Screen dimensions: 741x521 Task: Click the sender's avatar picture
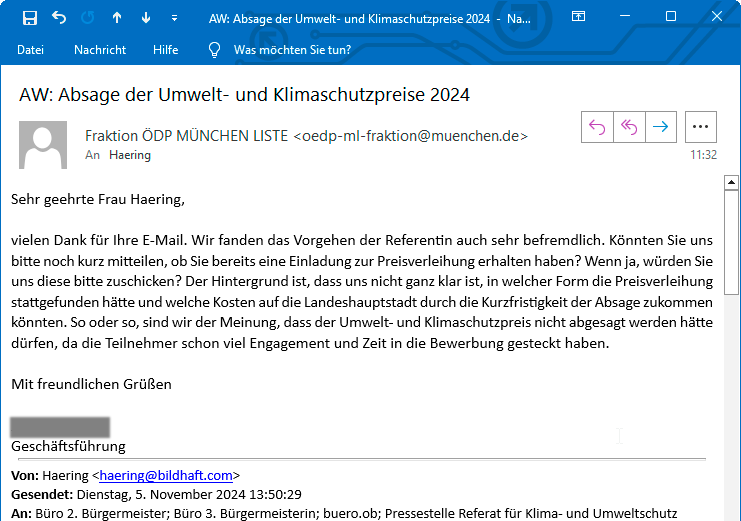[x=43, y=145]
